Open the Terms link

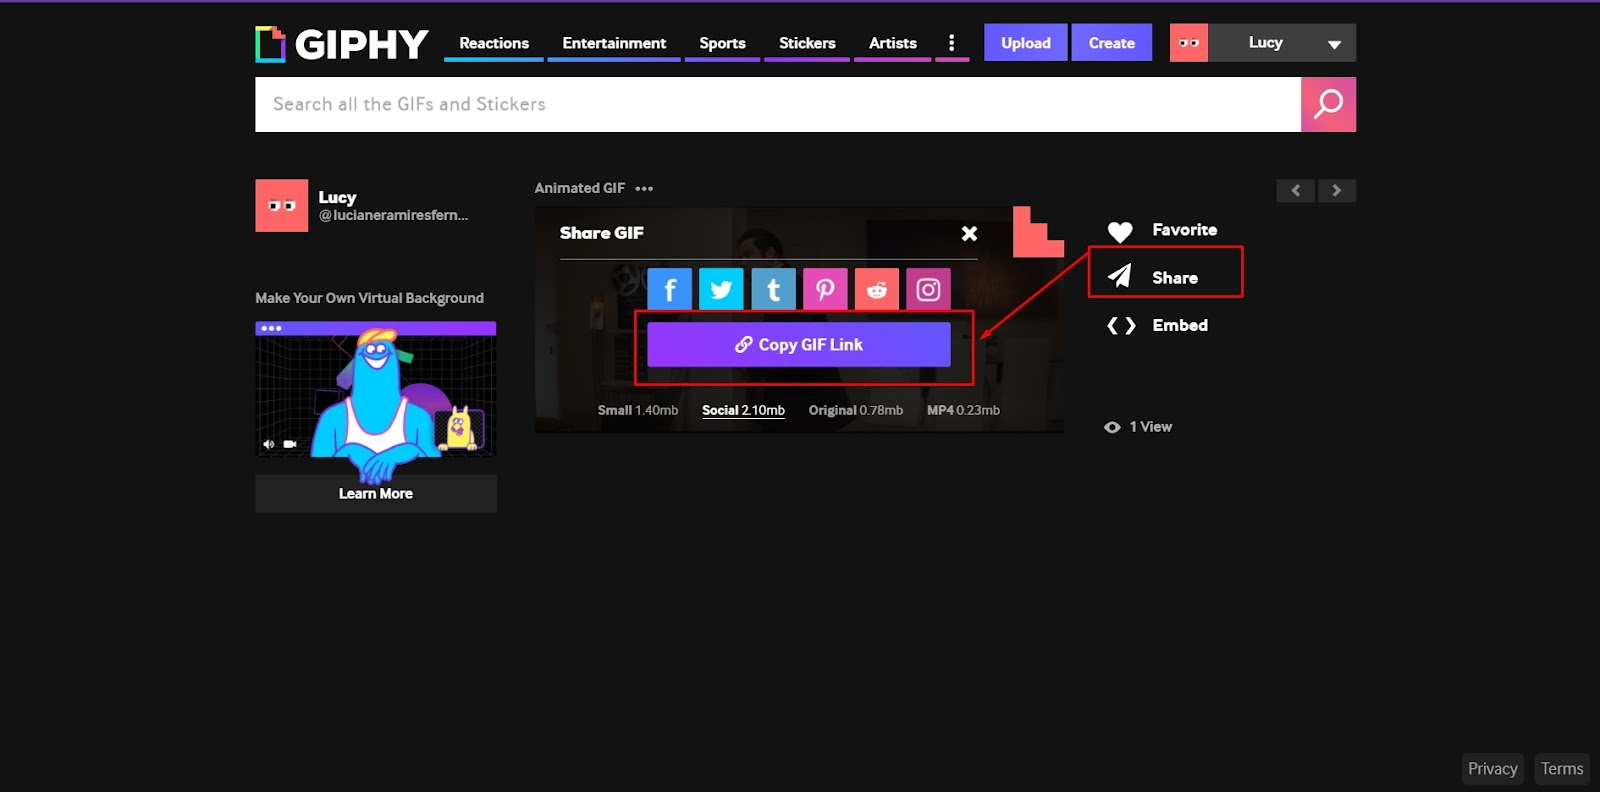pyautogui.click(x=1562, y=769)
